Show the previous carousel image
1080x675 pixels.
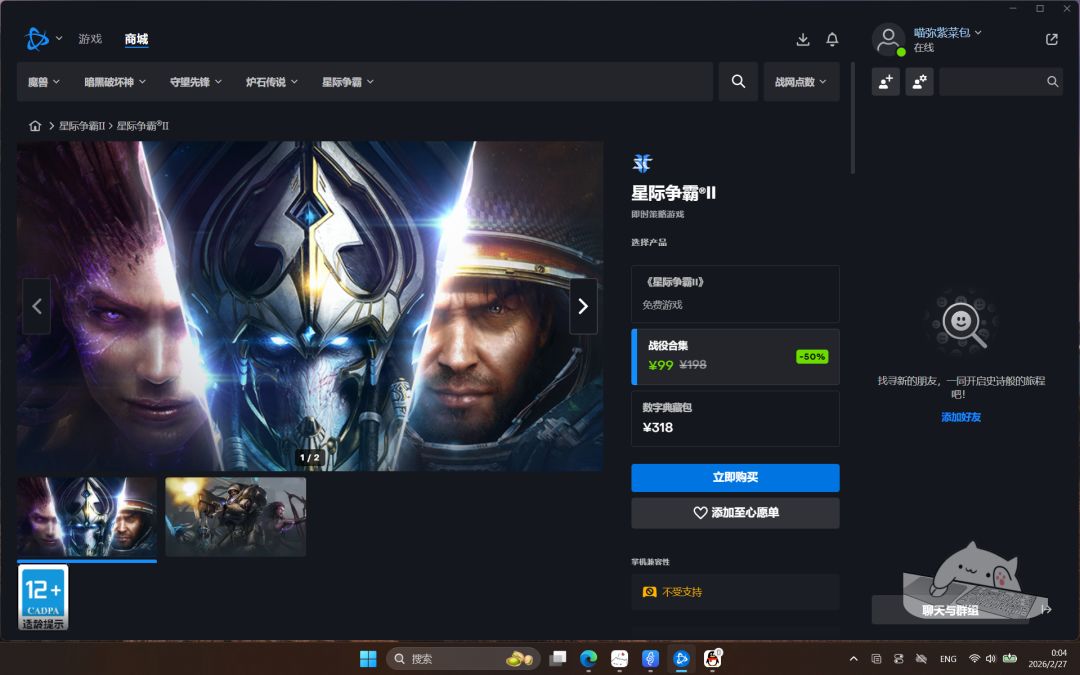pos(37,306)
